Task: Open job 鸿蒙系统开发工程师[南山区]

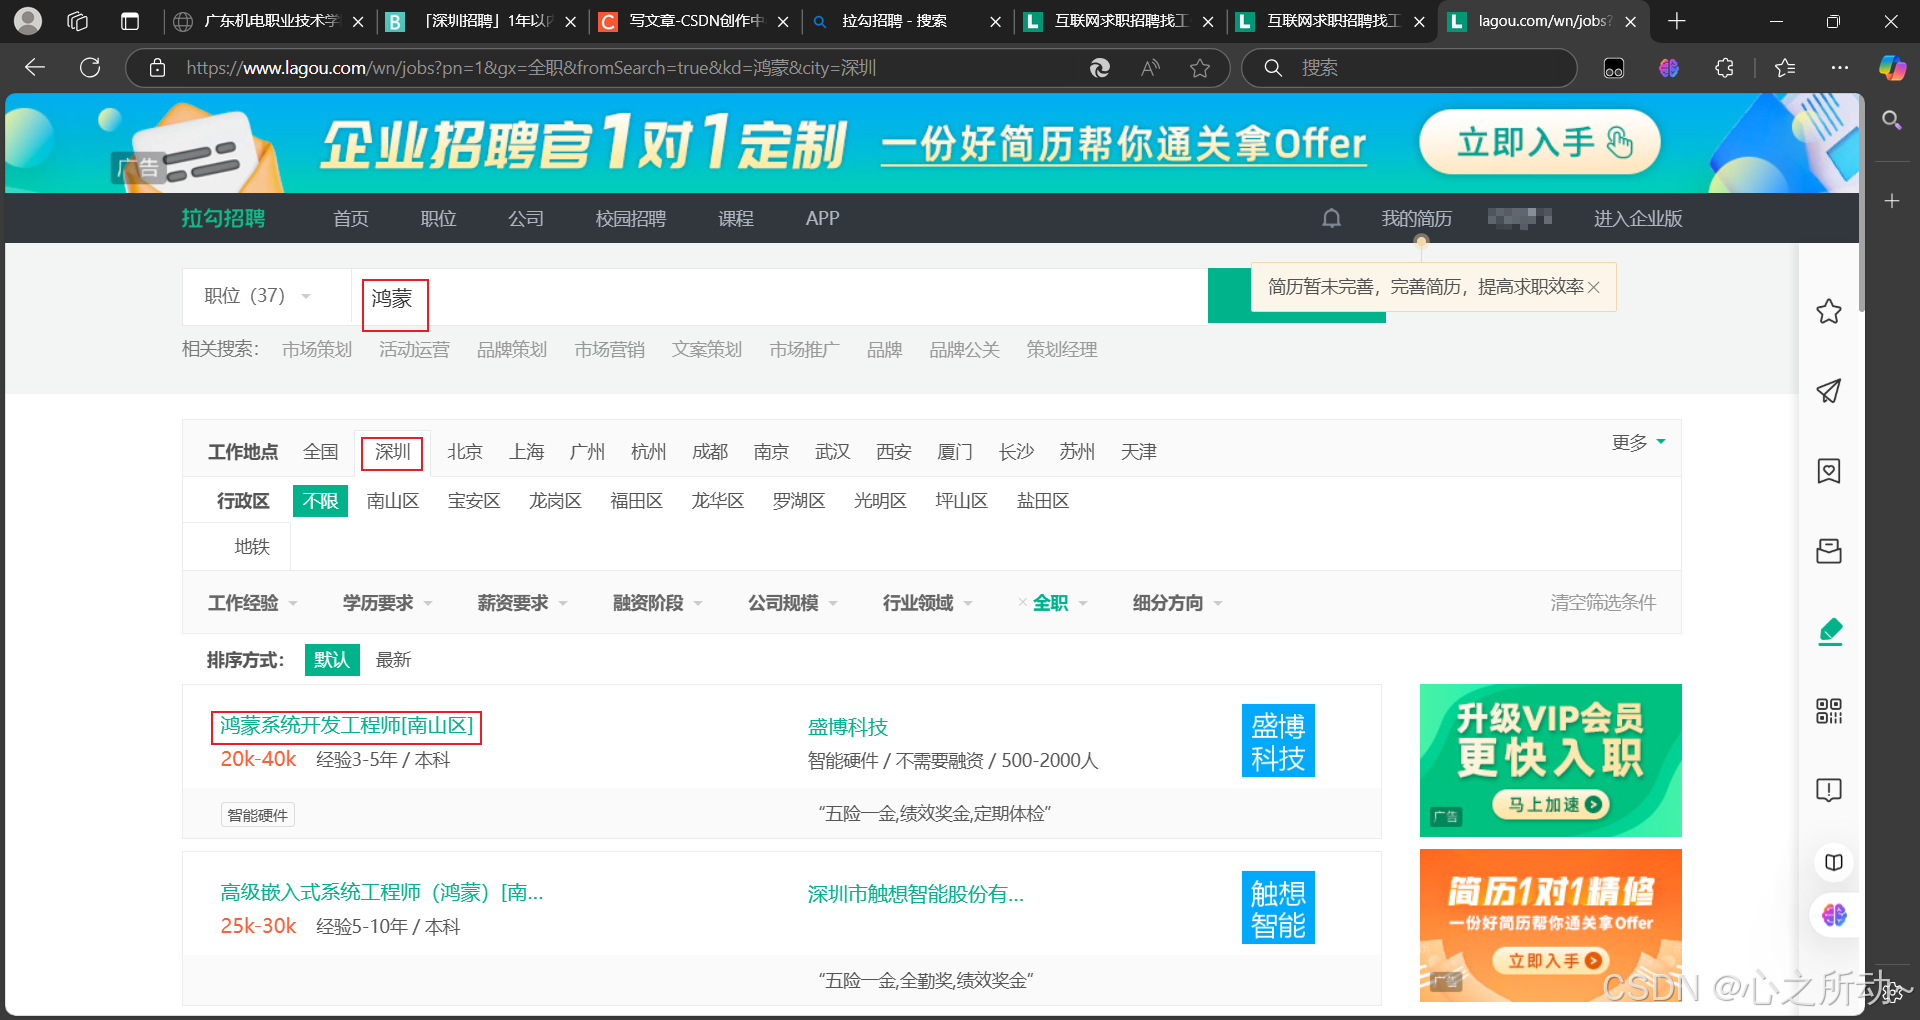Action: pyautogui.click(x=347, y=726)
